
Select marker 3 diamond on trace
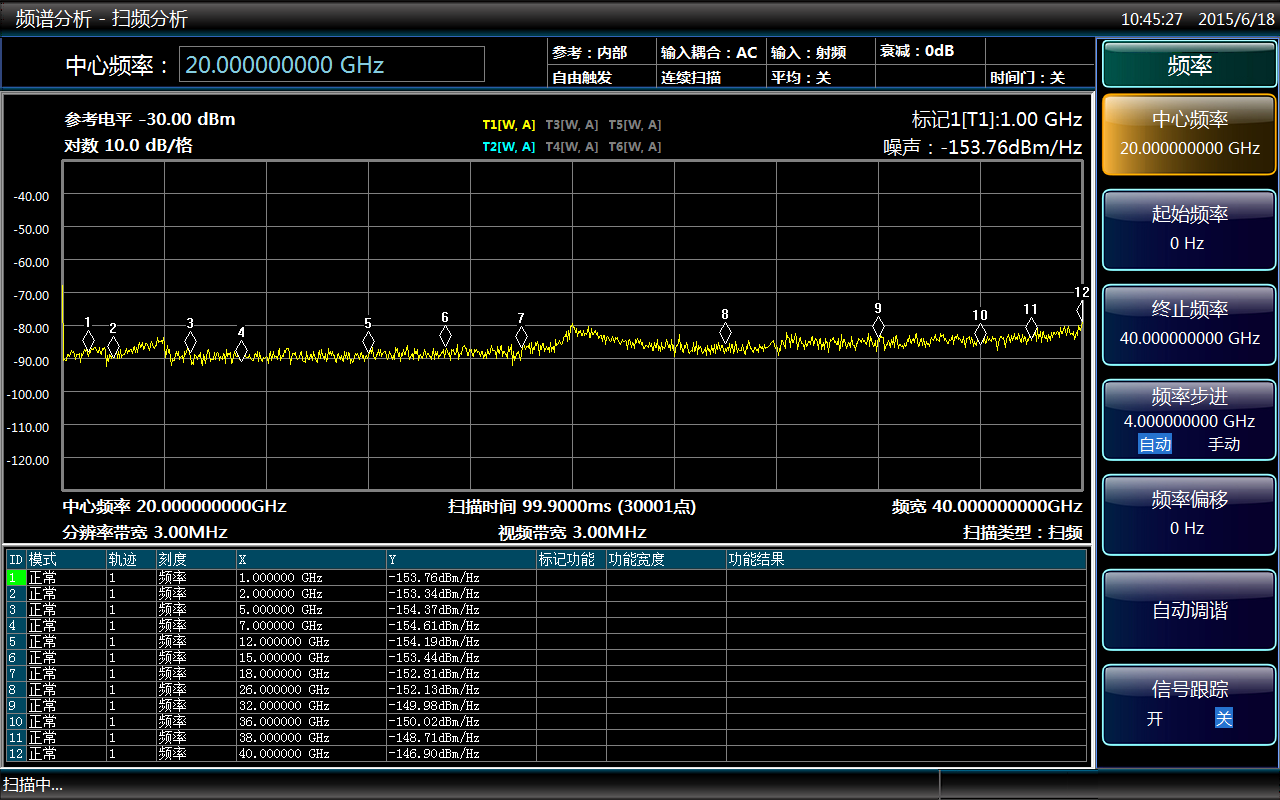pos(190,341)
